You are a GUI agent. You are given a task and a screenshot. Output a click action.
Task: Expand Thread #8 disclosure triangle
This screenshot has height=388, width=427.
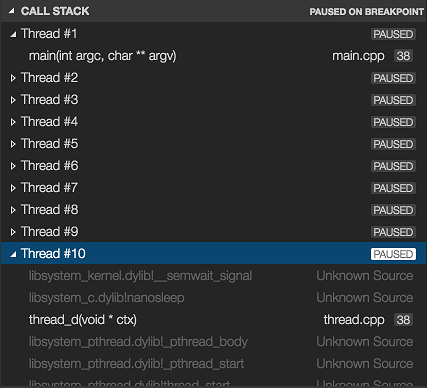[x=13, y=210]
